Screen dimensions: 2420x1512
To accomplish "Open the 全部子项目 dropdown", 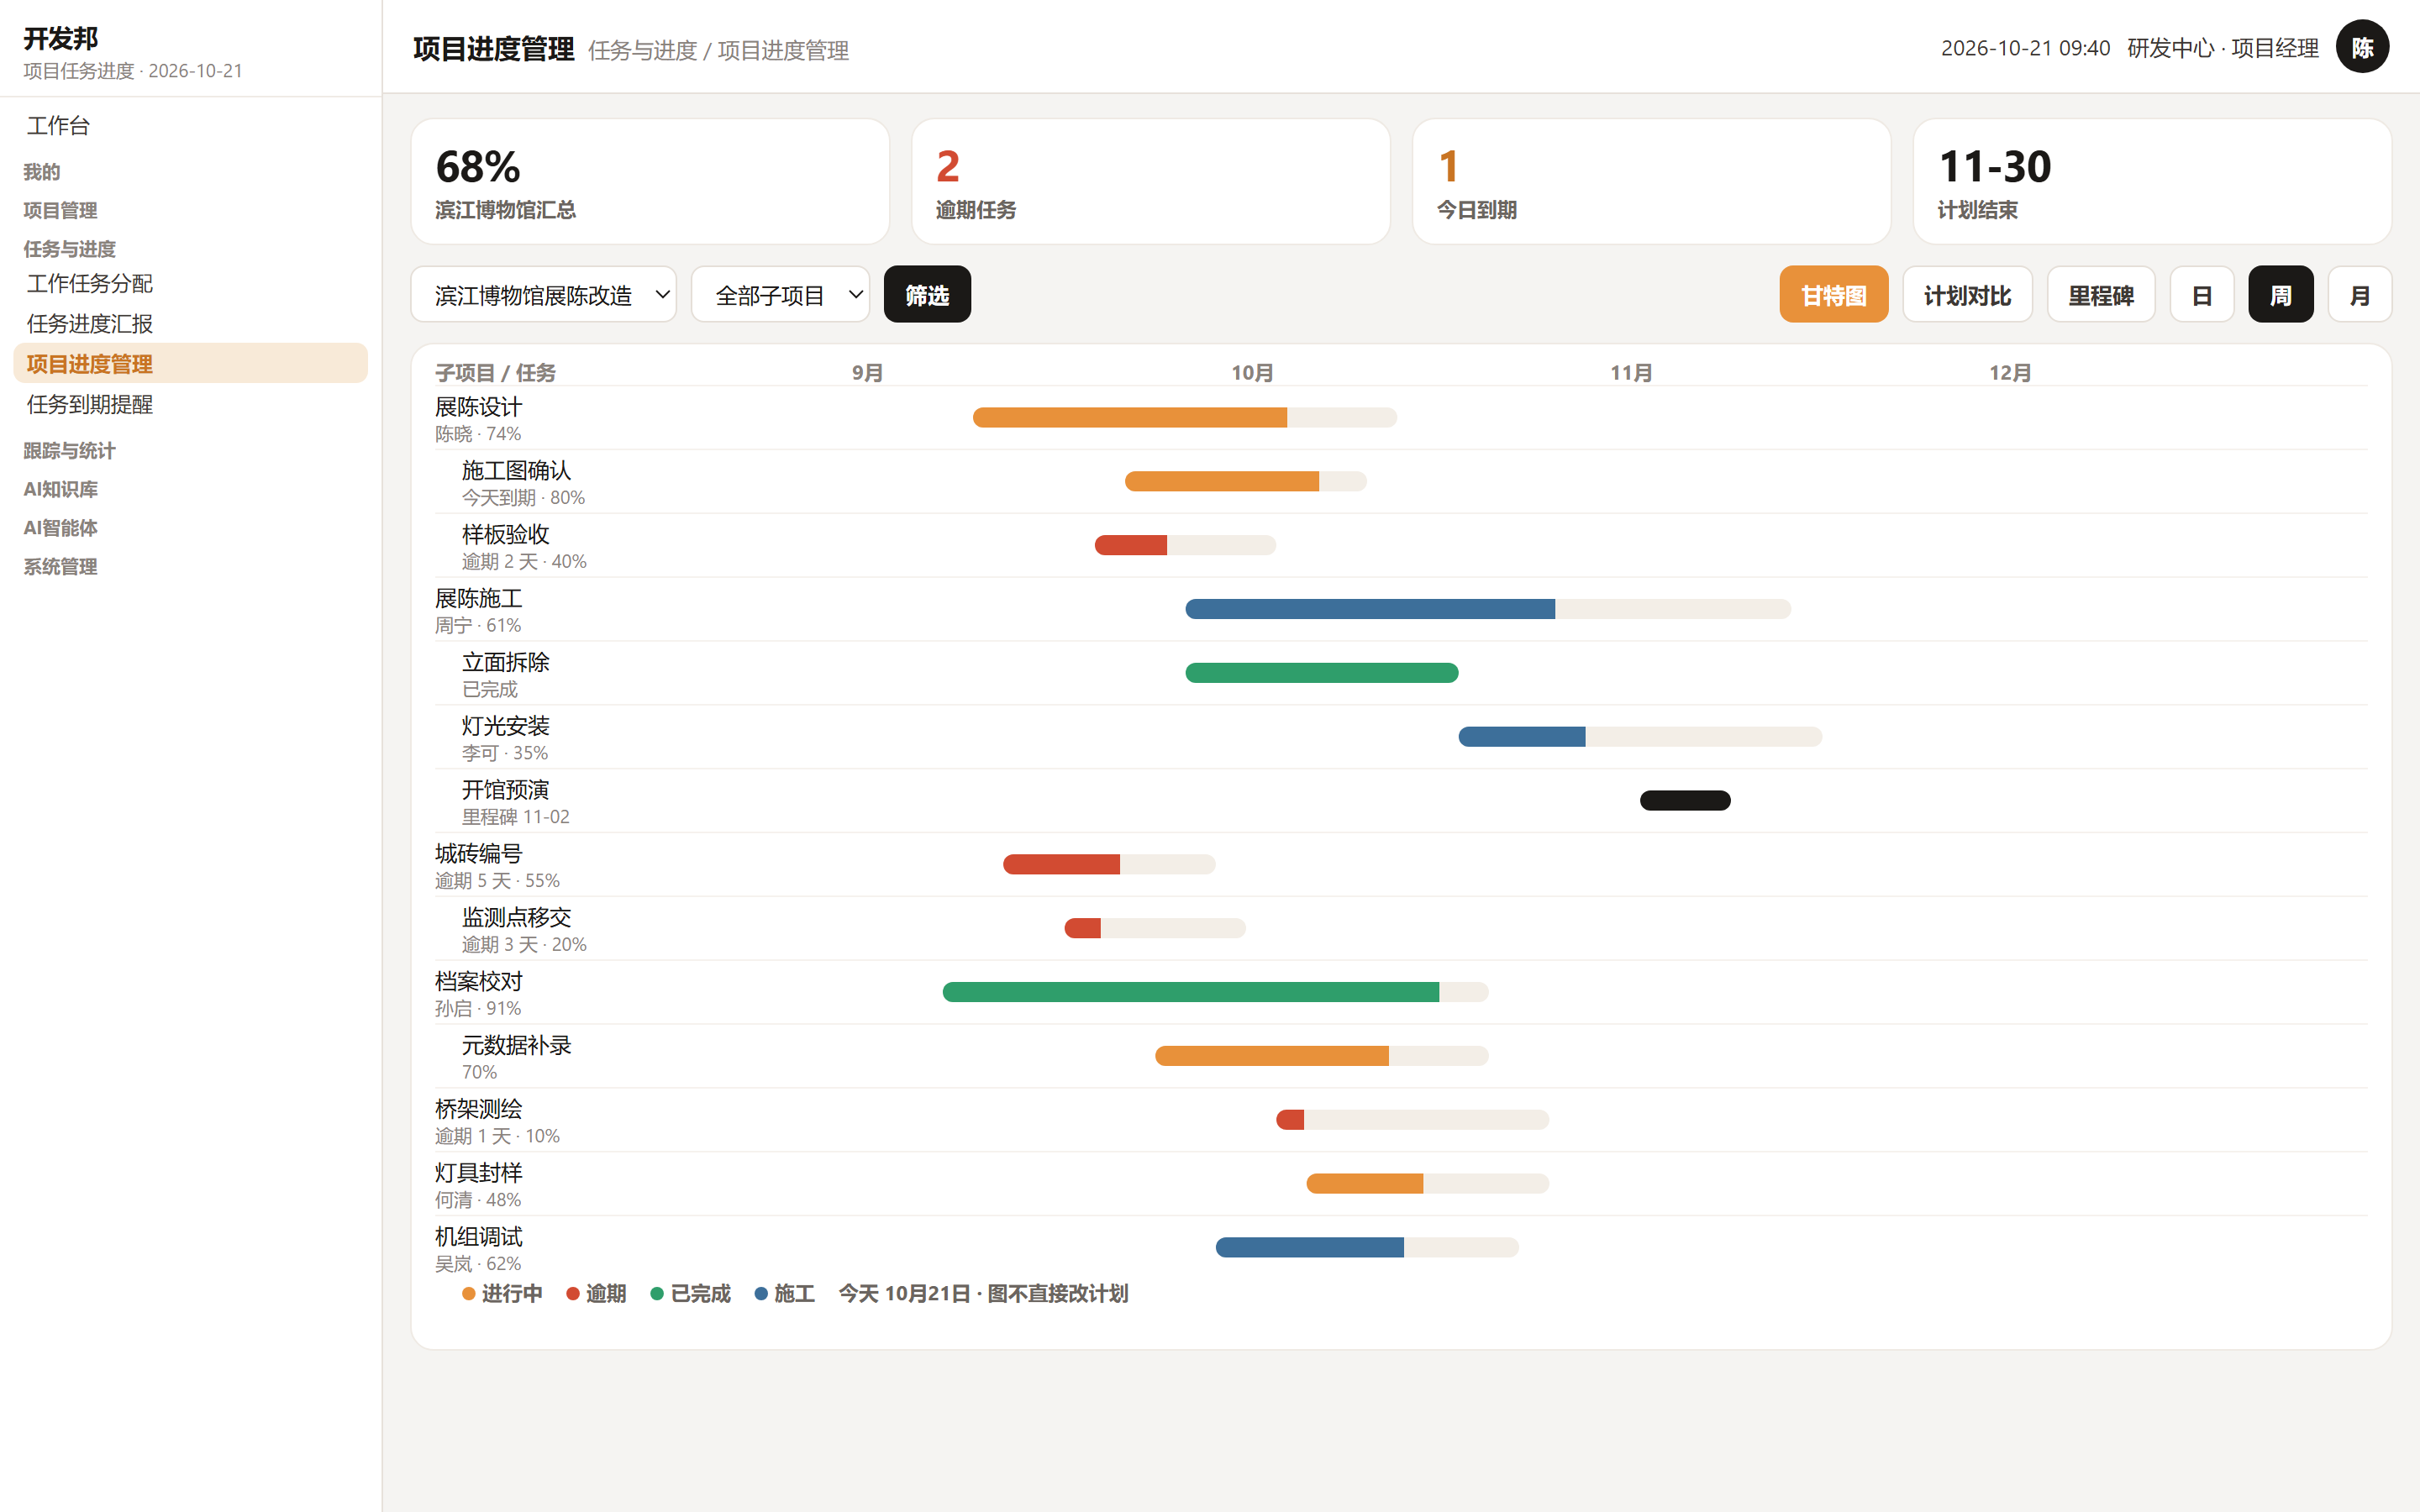I will tap(780, 295).
